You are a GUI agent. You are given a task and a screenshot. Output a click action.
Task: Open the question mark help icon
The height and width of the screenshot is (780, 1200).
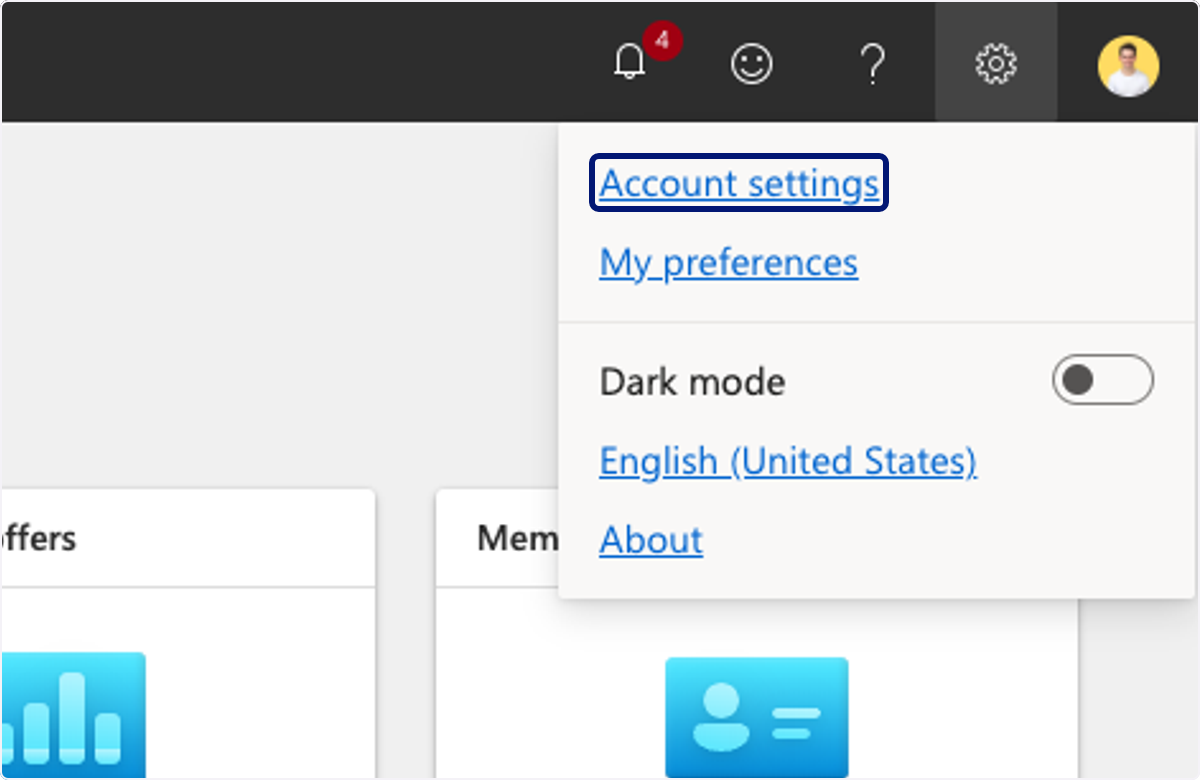873,65
